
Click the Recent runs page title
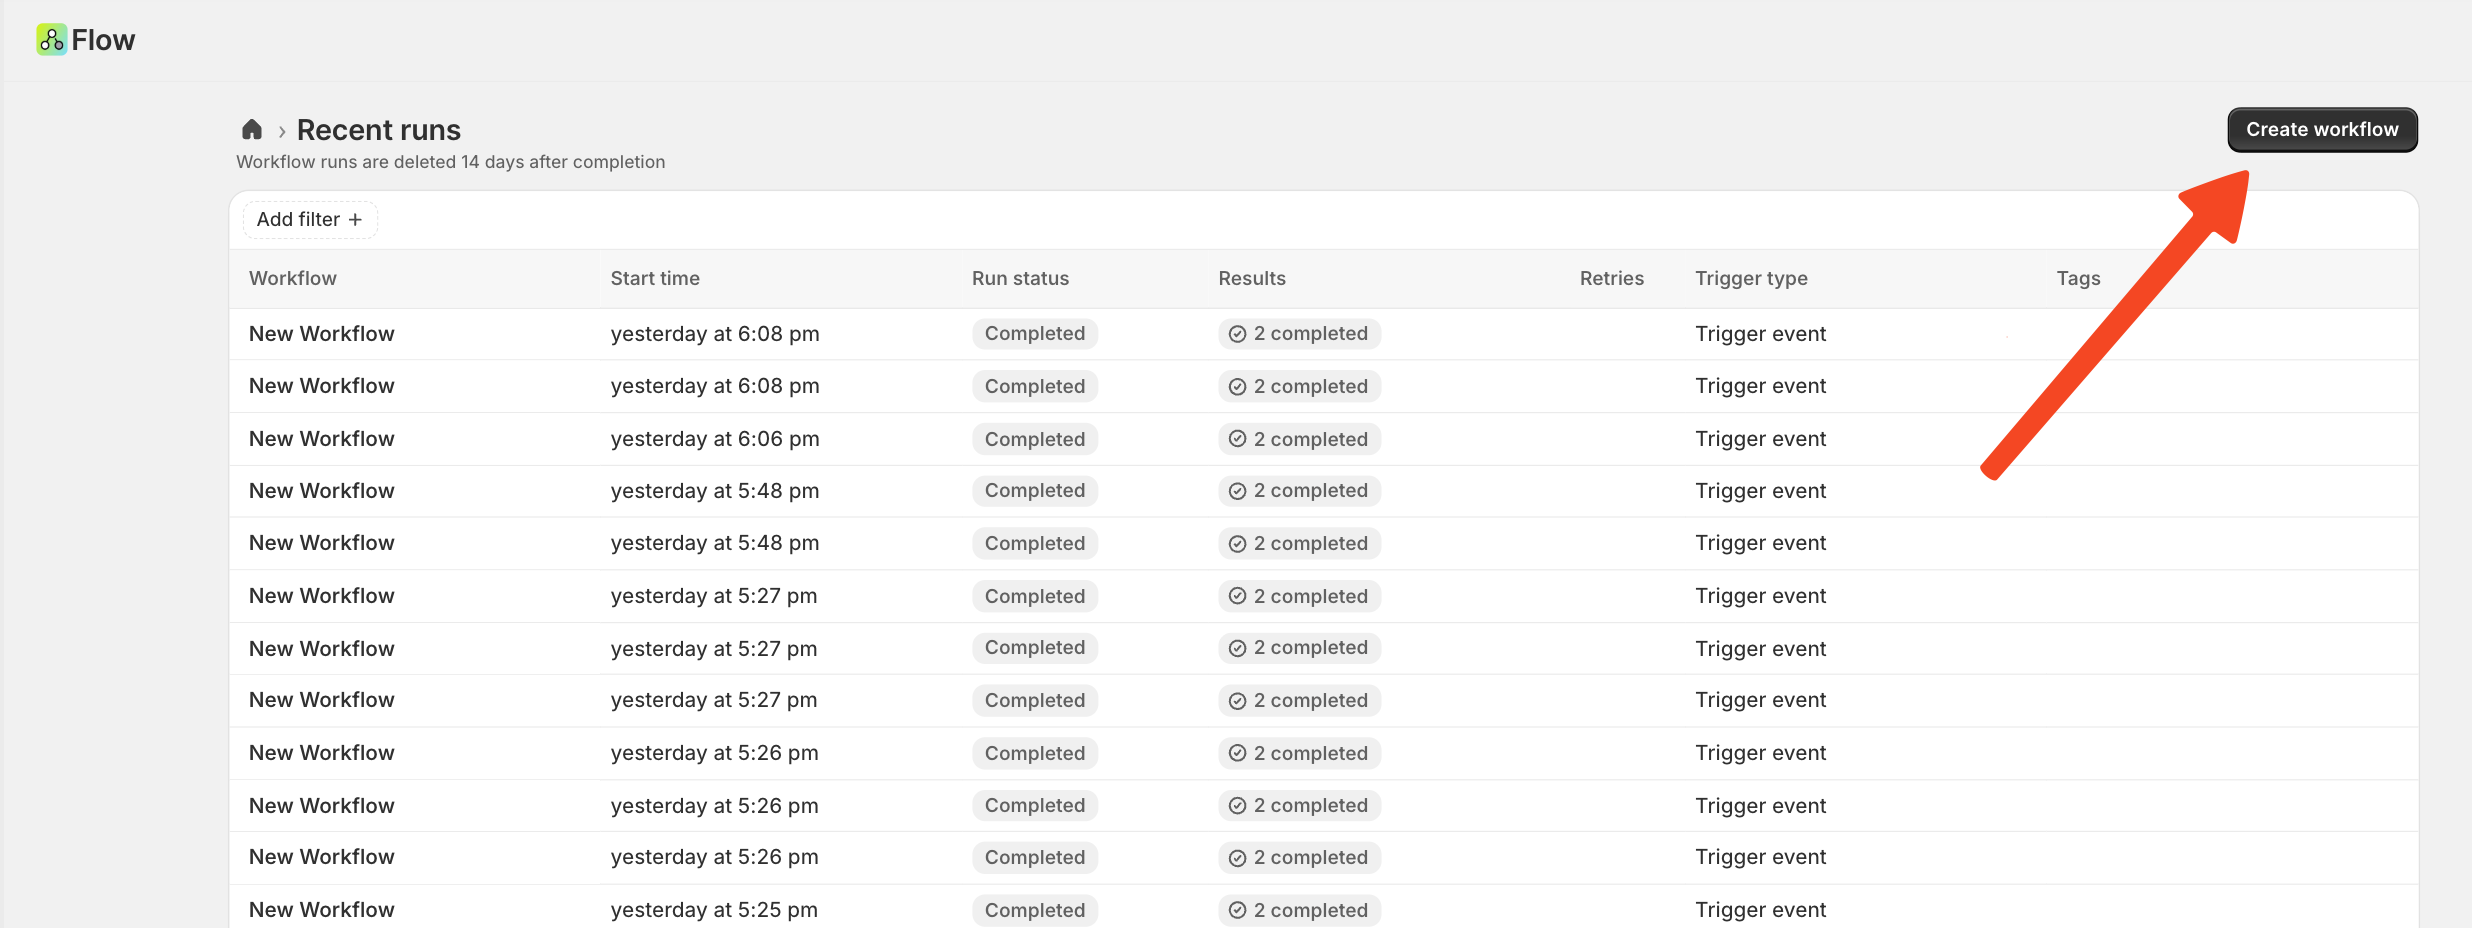point(379,130)
